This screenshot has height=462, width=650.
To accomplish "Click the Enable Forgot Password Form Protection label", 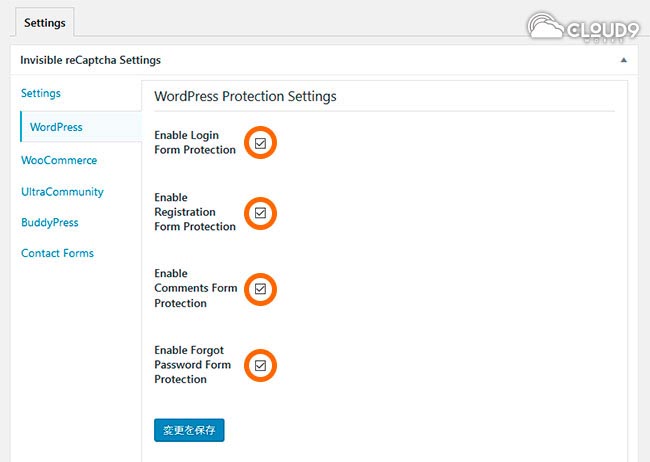I will pos(193,365).
